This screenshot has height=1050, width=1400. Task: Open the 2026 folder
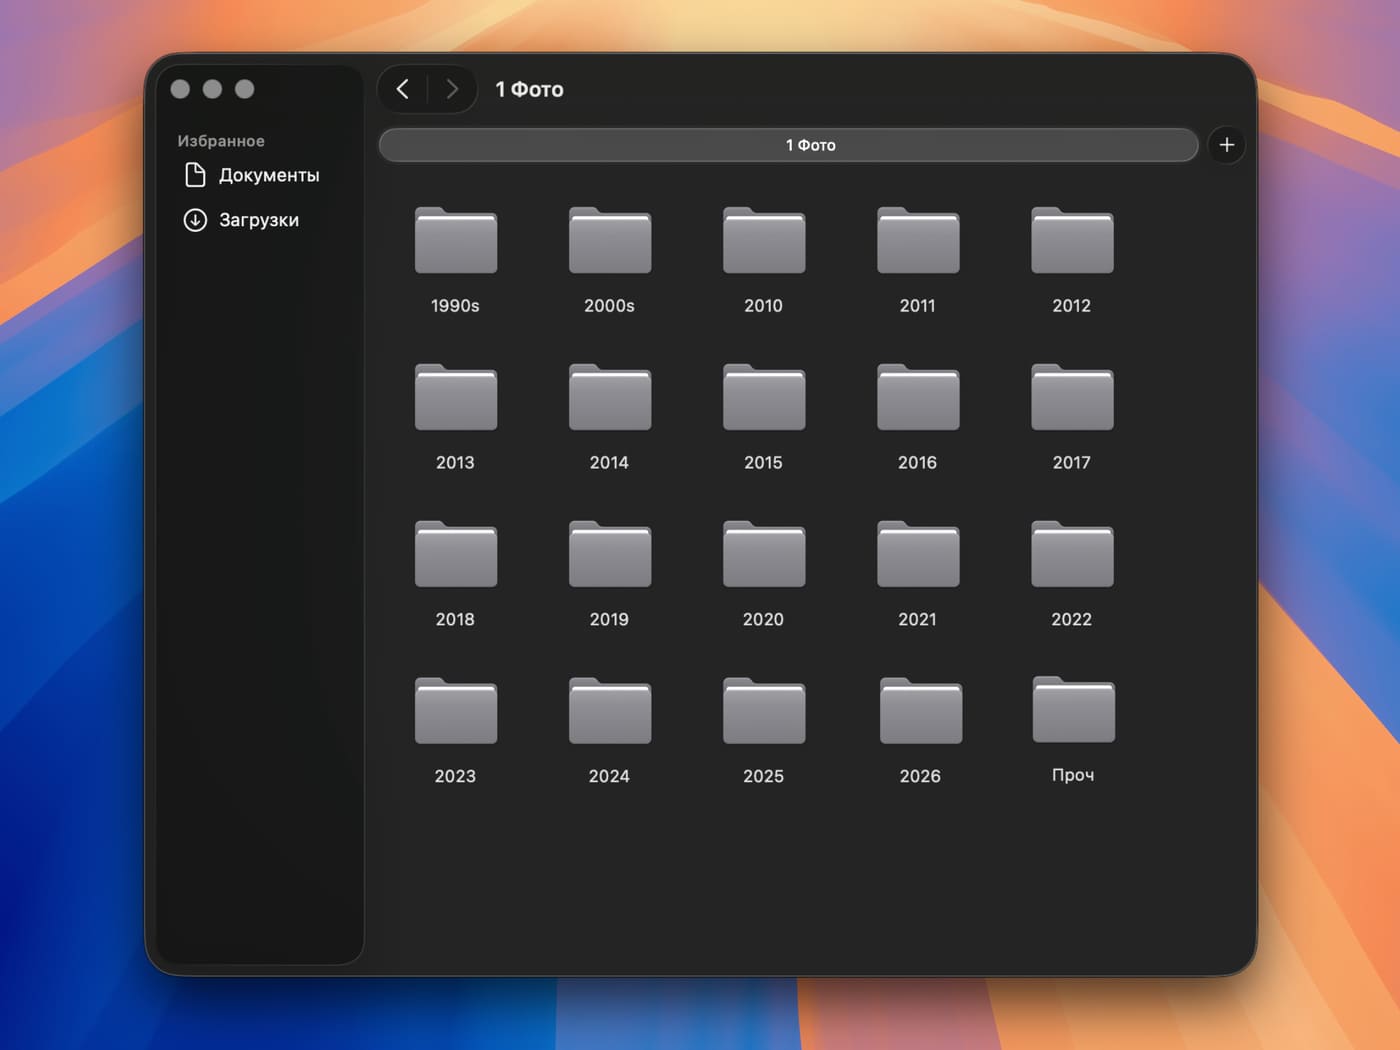(x=920, y=712)
